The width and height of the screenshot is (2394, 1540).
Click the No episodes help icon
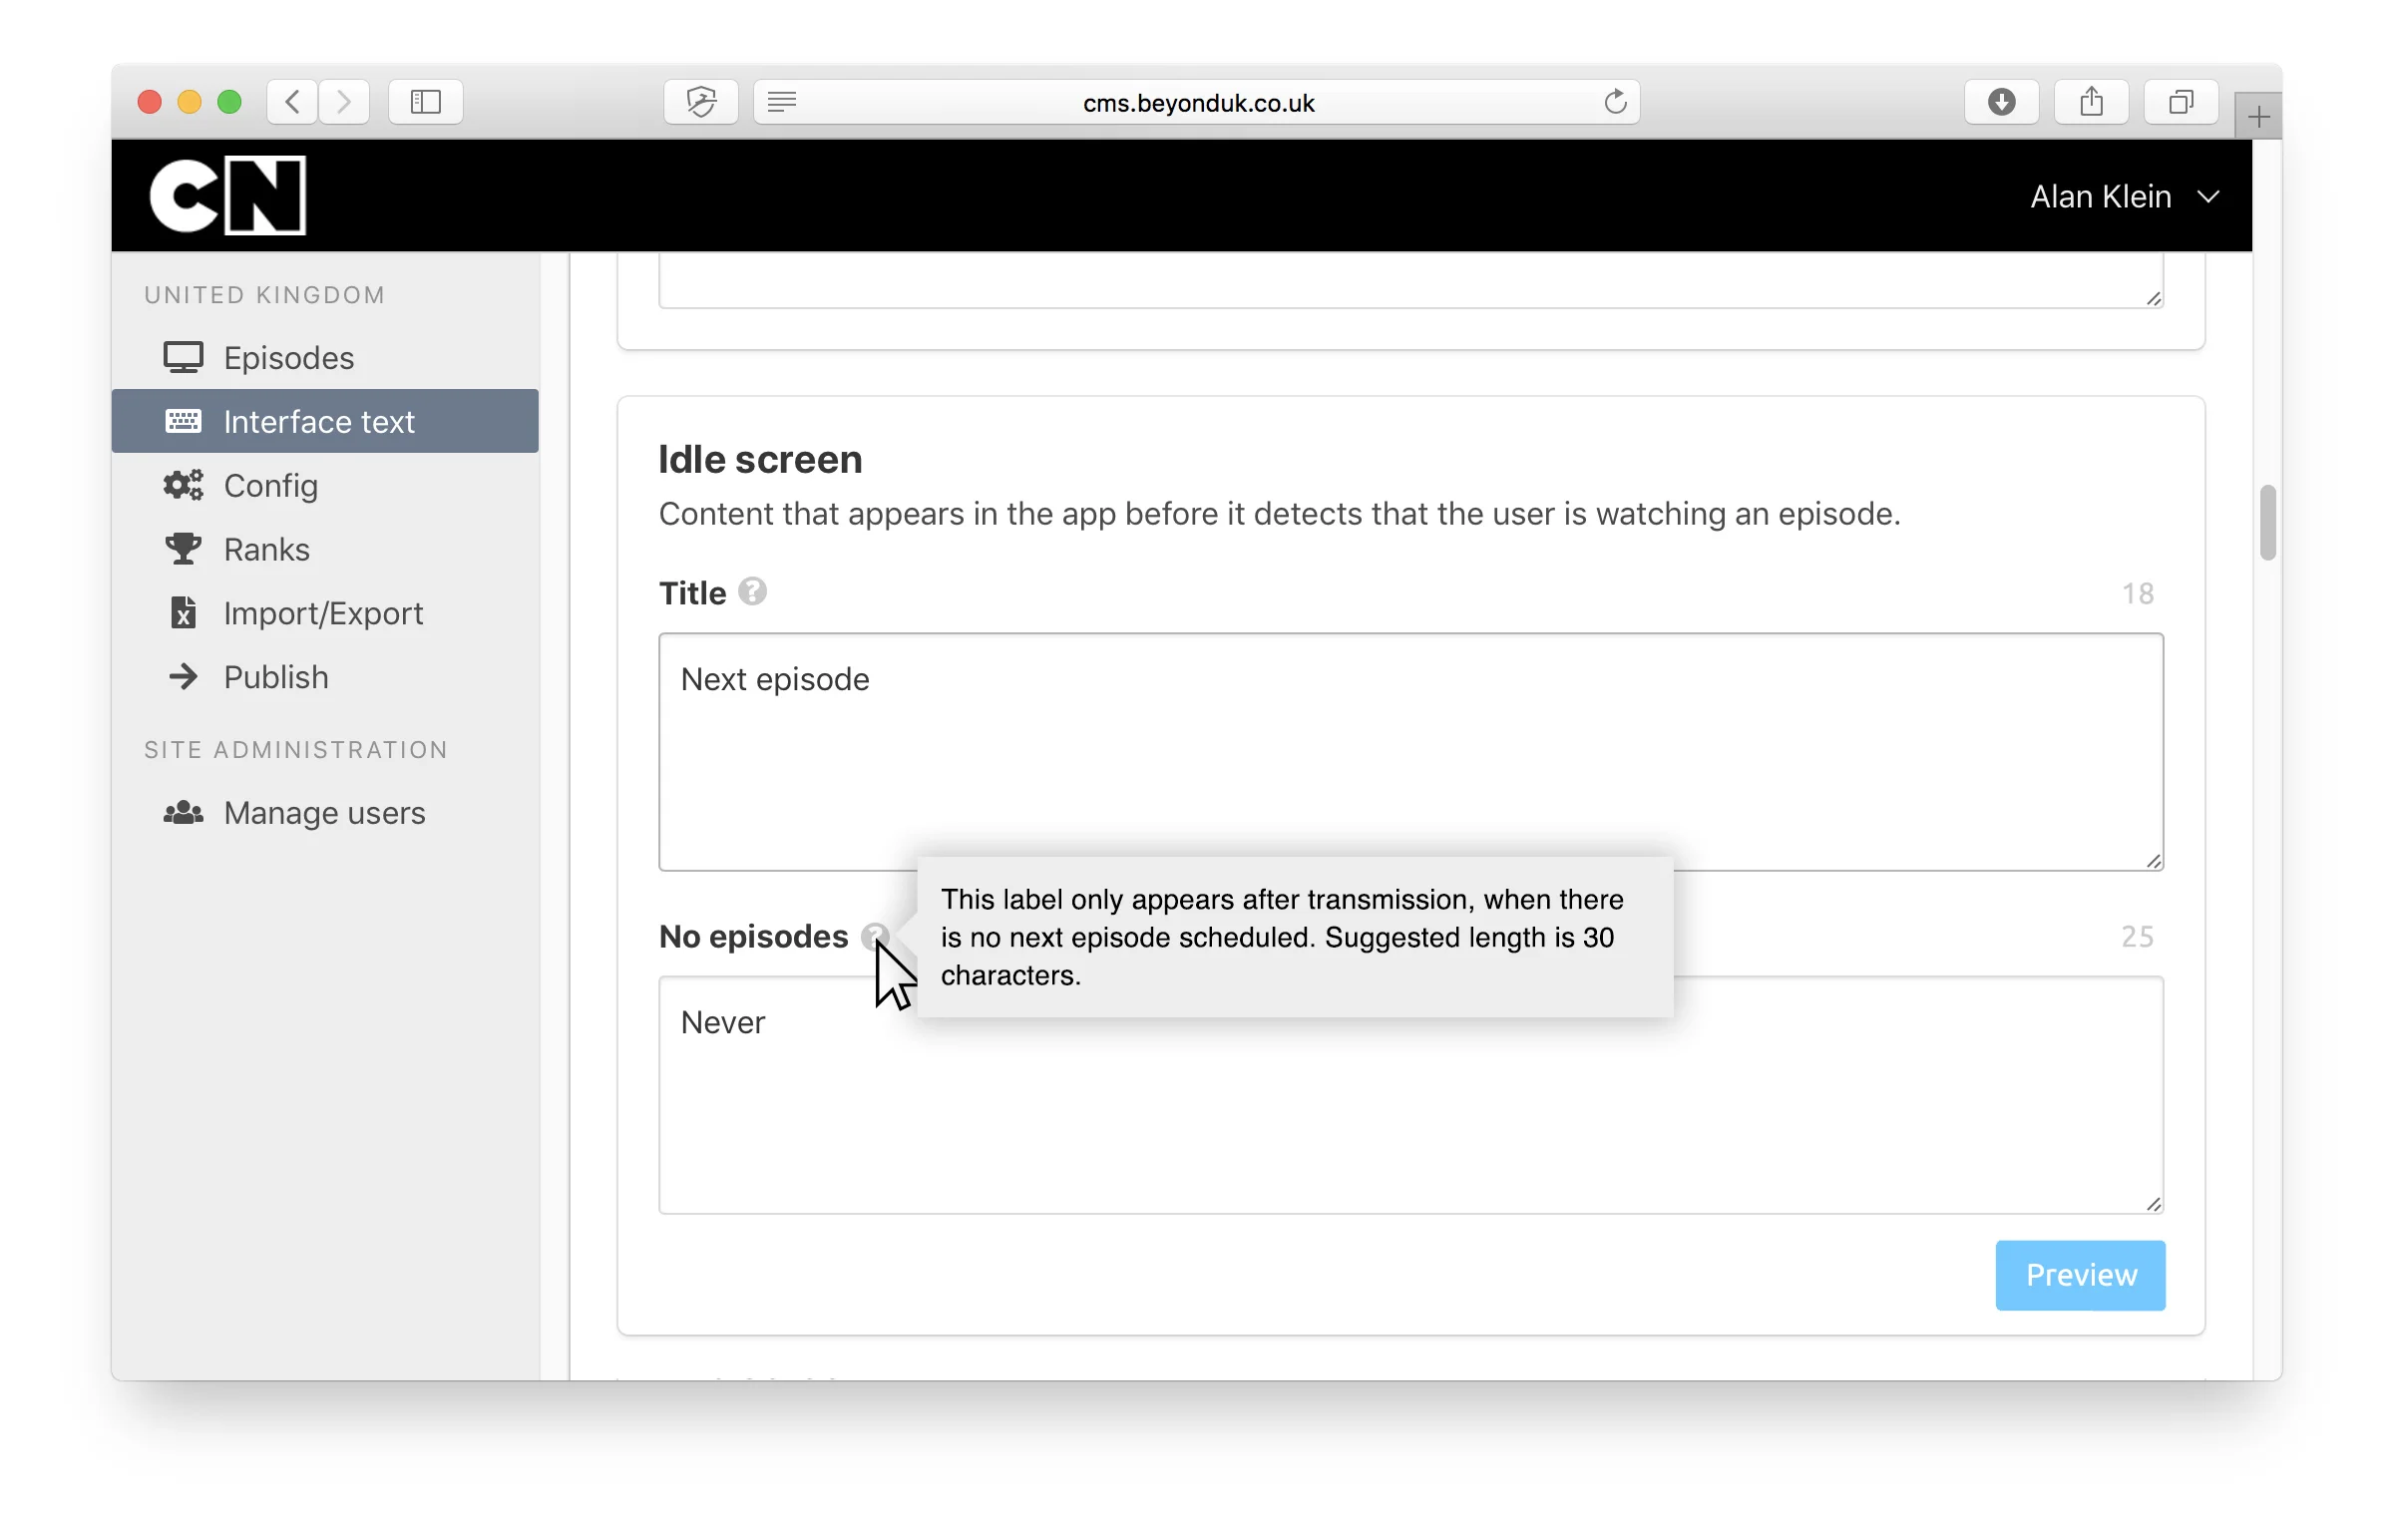pos(874,935)
